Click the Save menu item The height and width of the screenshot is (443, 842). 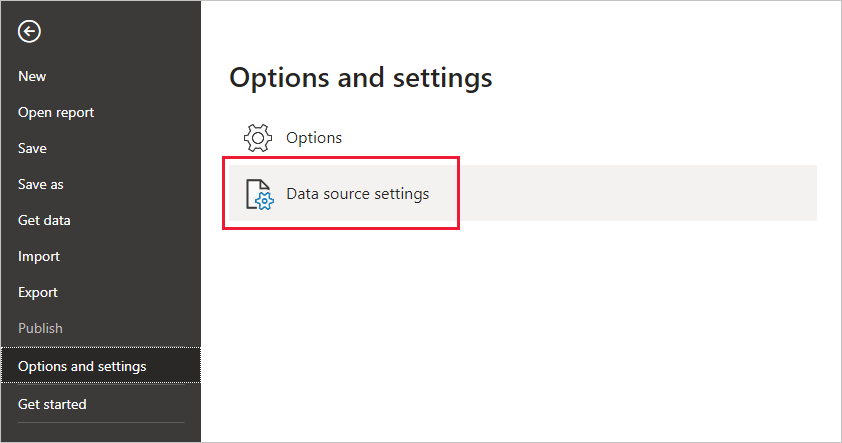coord(32,148)
